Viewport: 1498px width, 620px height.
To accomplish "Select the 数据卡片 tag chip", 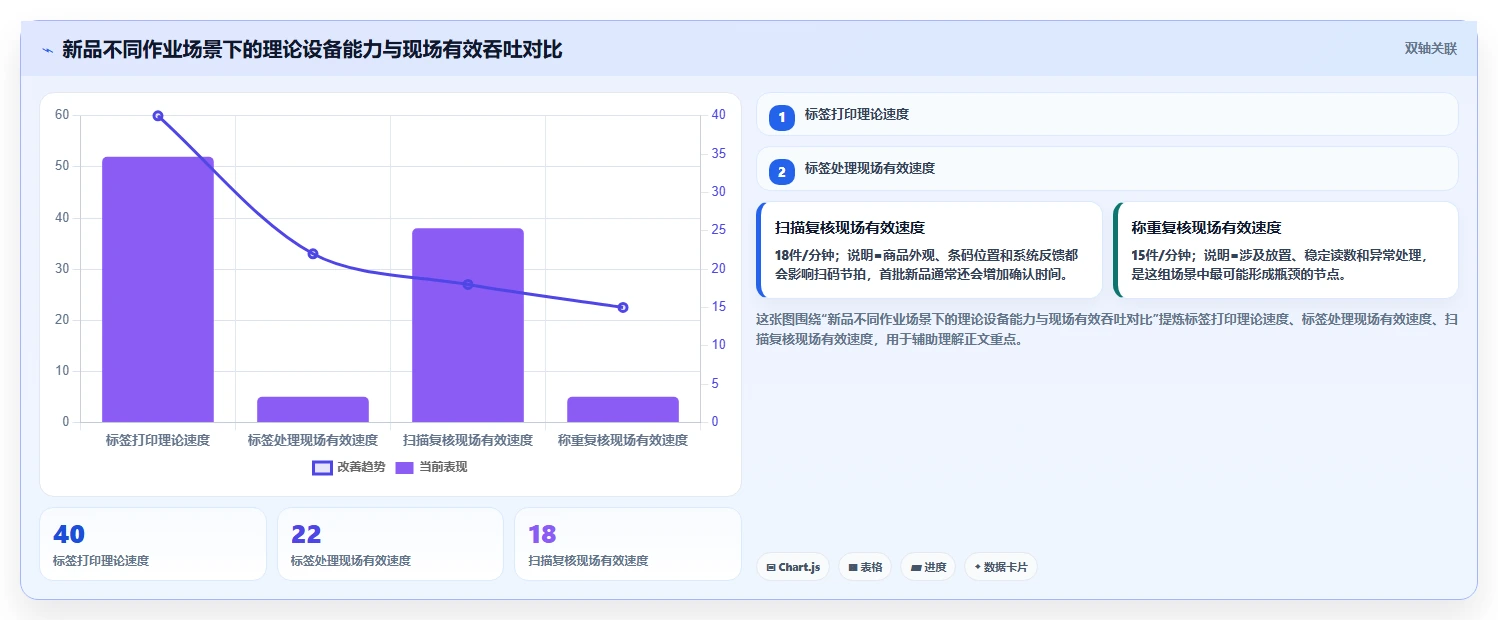I will [1001, 567].
